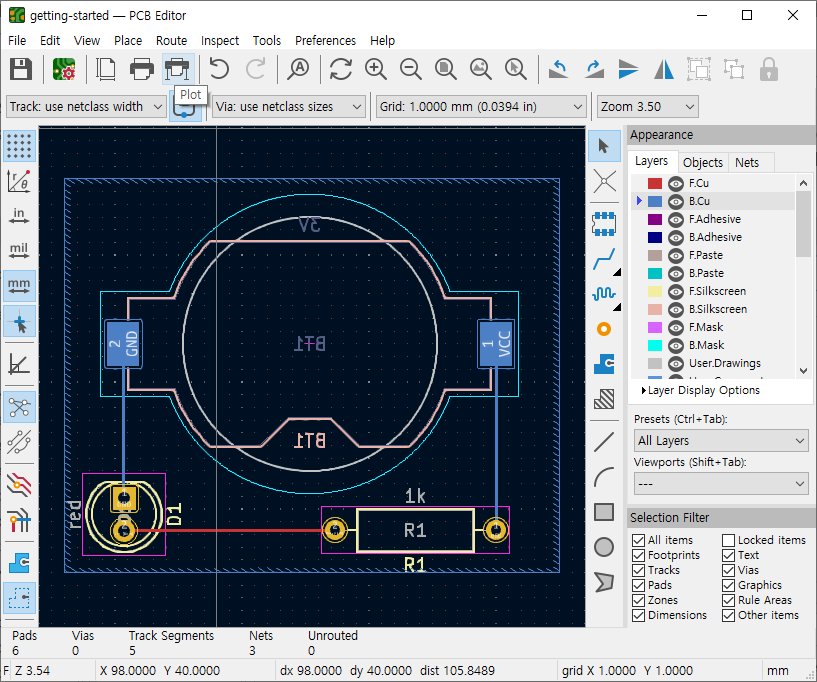The width and height of the screenshot is (817, 682).
Task: Click the Zoom in icon
Action: tap(376, 69)
